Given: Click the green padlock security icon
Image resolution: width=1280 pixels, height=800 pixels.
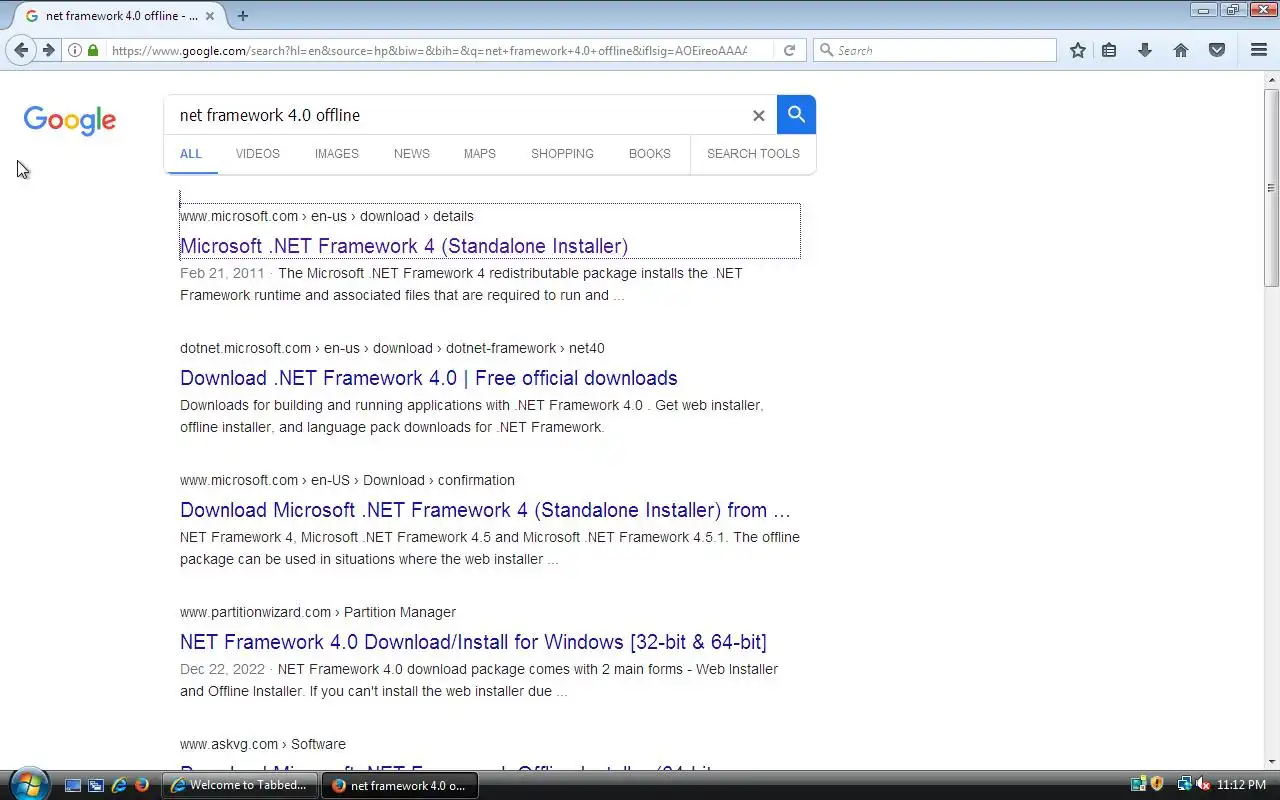Looking at the screenshot, I should [93, 50].
